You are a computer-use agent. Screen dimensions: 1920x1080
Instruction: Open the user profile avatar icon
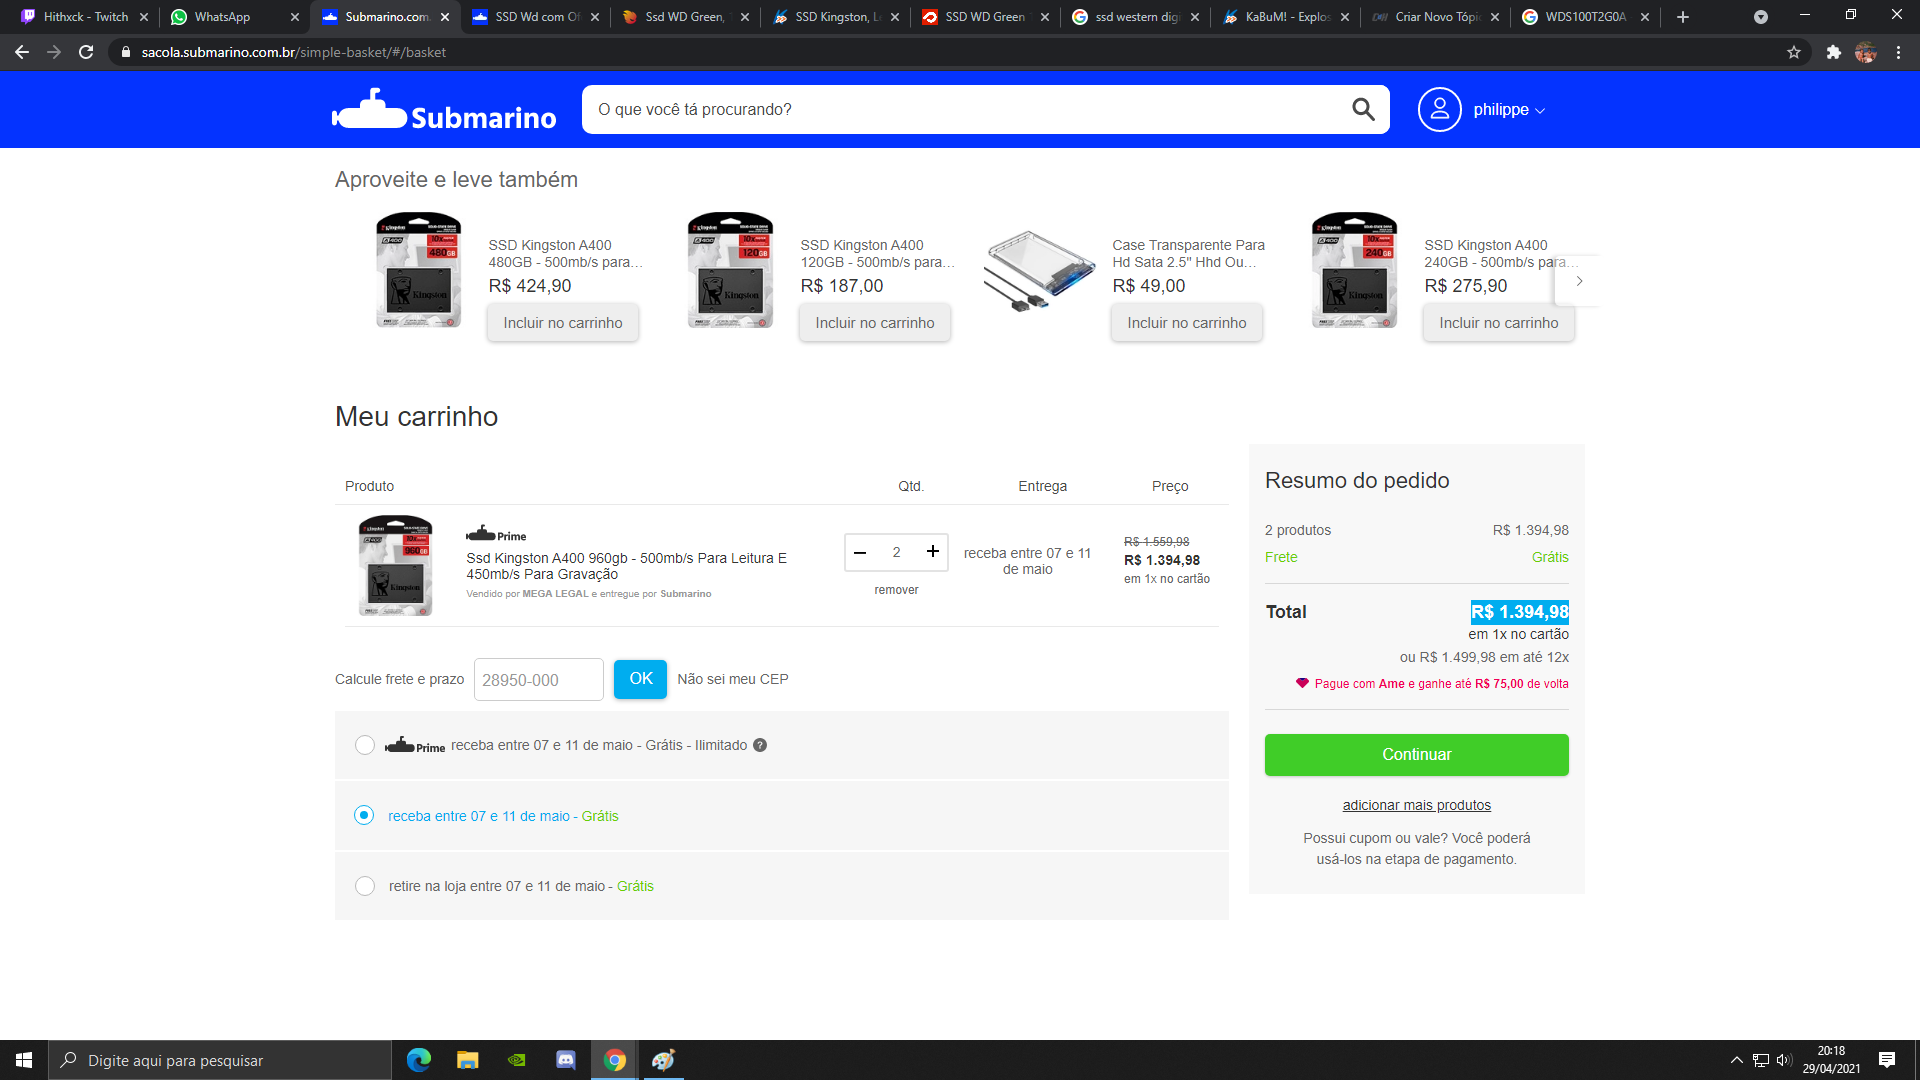click(1440, 109)
